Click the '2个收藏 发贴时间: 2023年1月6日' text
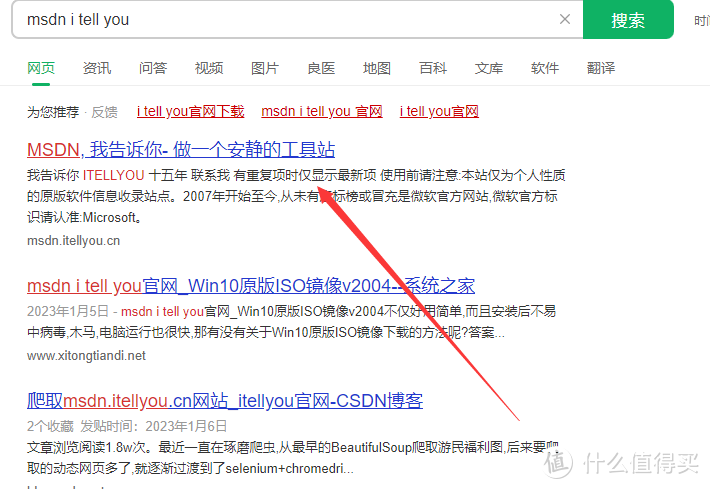Screen dimensions: 710x489 pyautogui.click(x=127, y=426)
